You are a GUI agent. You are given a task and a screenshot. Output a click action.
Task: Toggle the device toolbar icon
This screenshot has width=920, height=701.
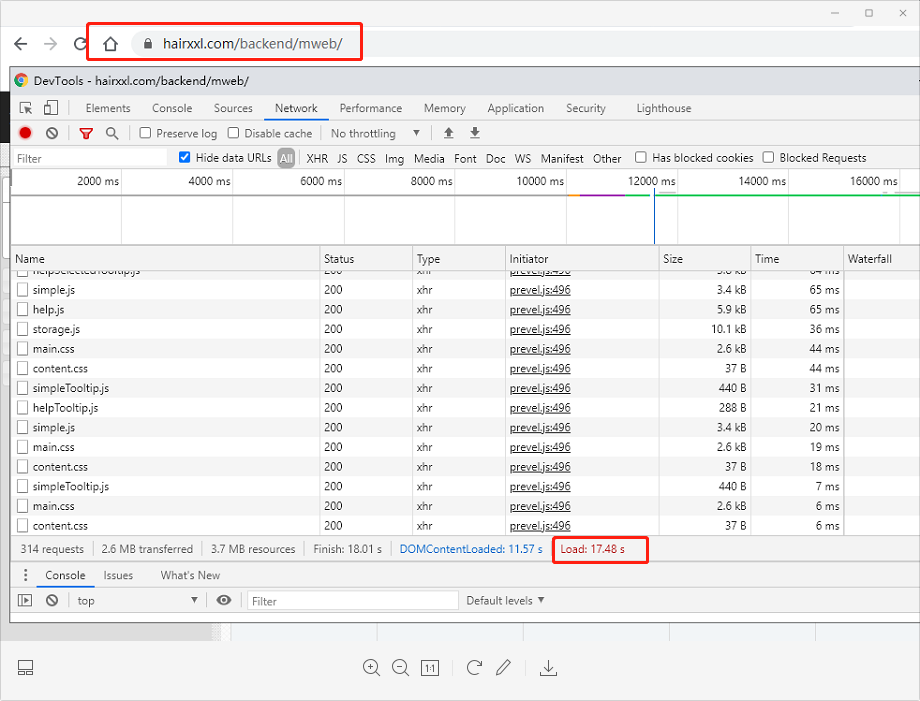pos(52,108)
